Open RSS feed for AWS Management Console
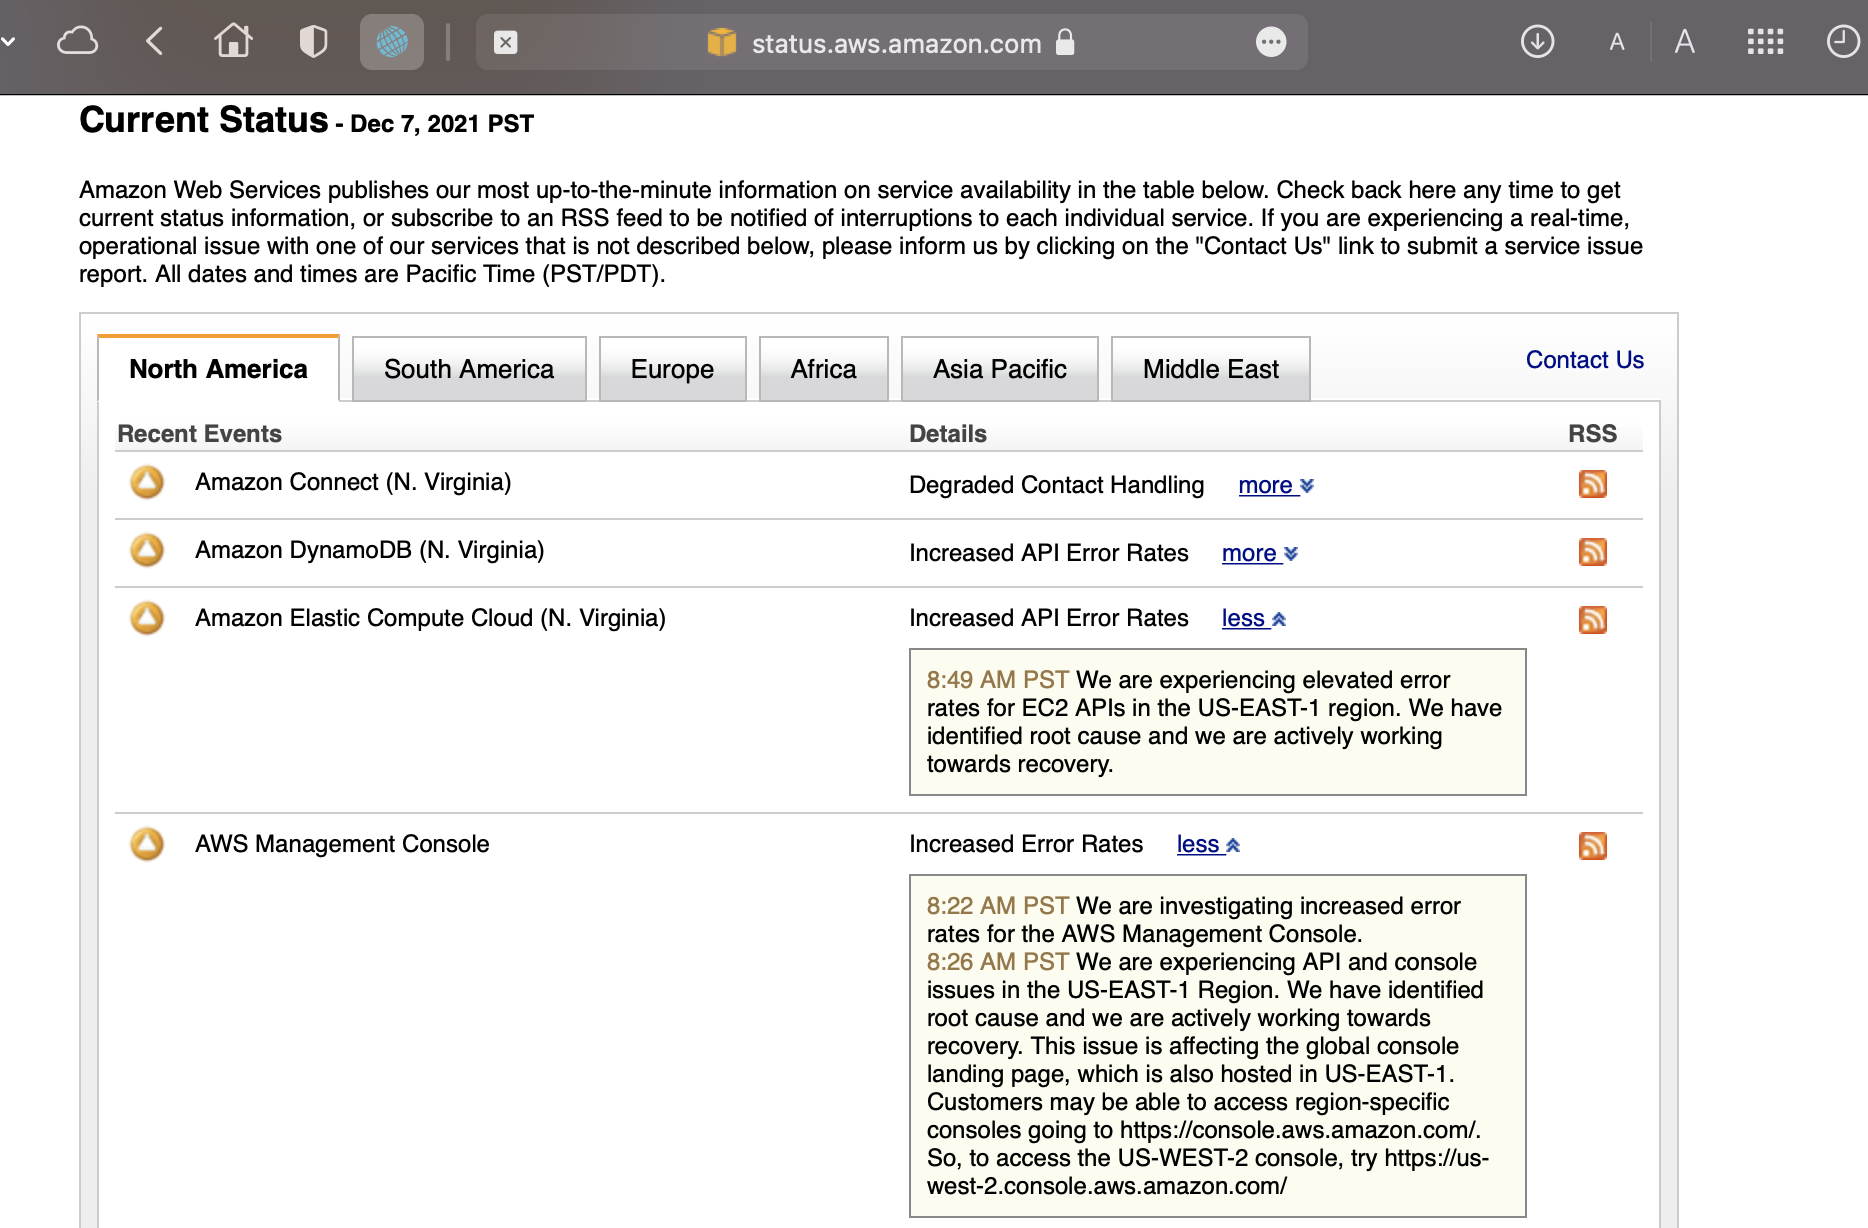This screenshot has width=1868, height=1228. coord(1593,846)
